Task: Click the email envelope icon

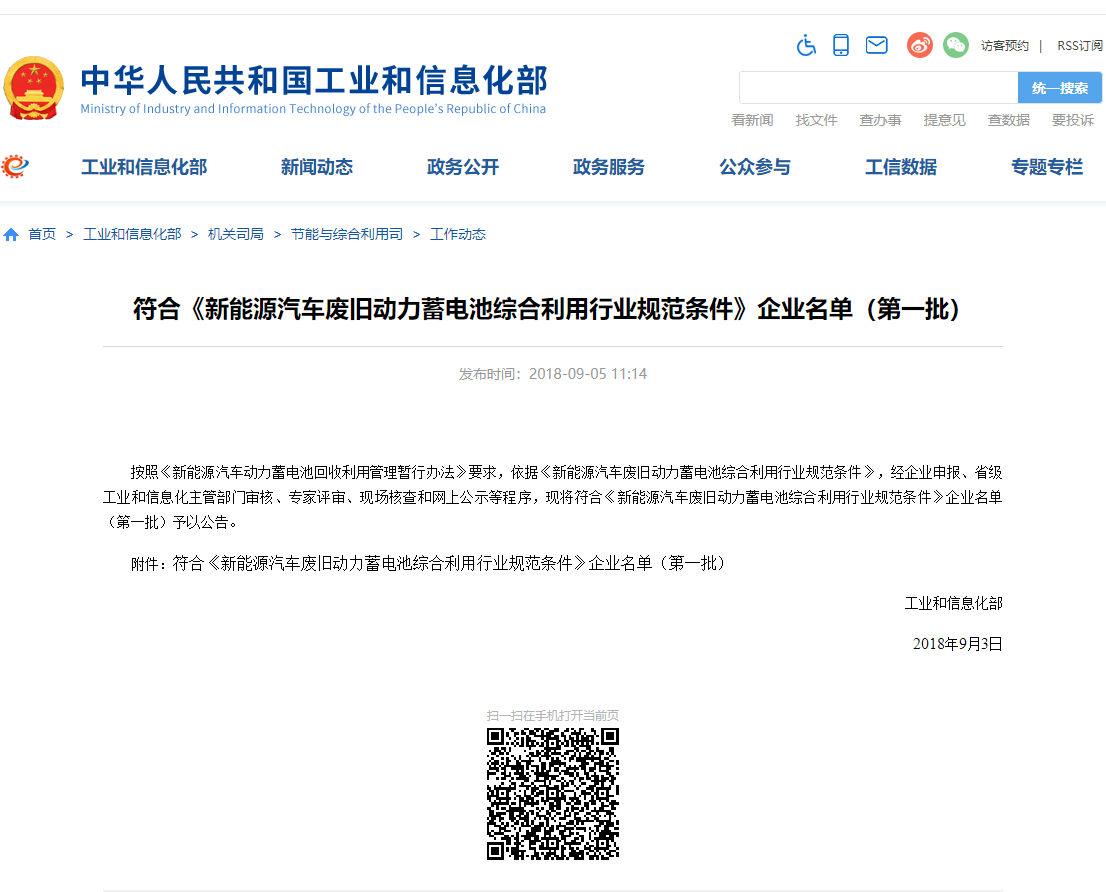Action: pos(876,46)
